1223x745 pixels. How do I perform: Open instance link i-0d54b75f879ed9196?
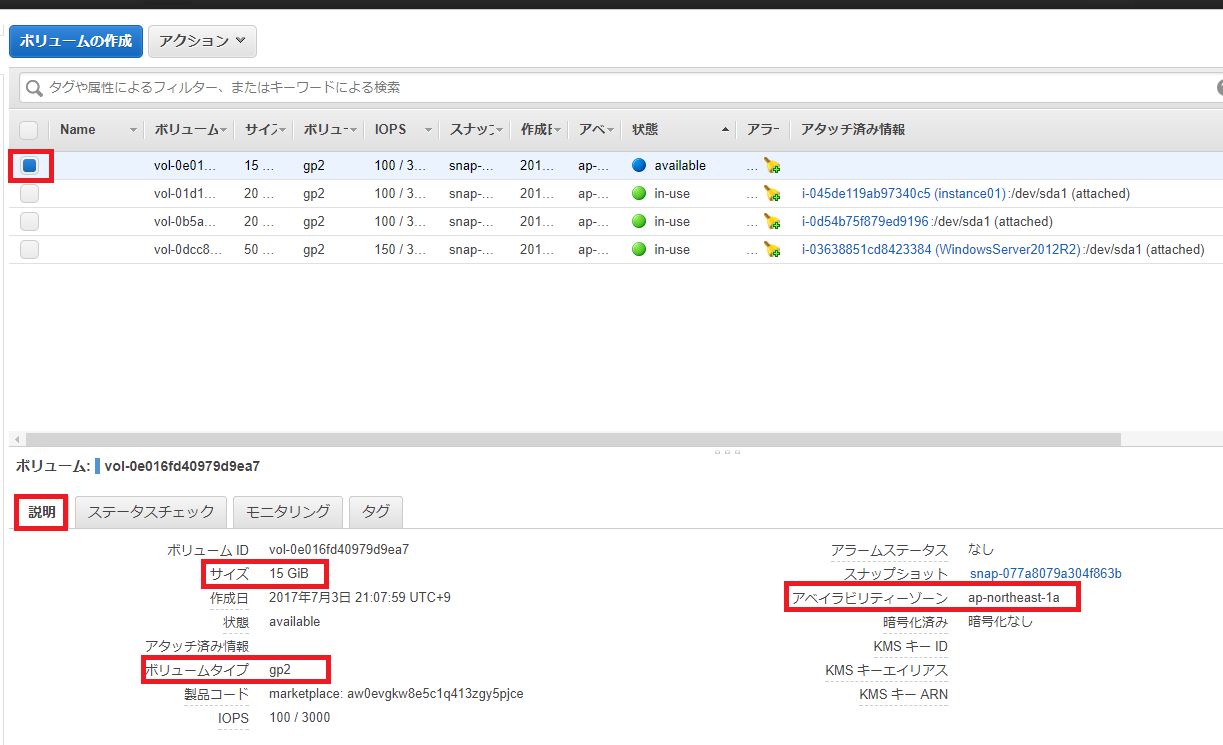(x=865, y=222)
